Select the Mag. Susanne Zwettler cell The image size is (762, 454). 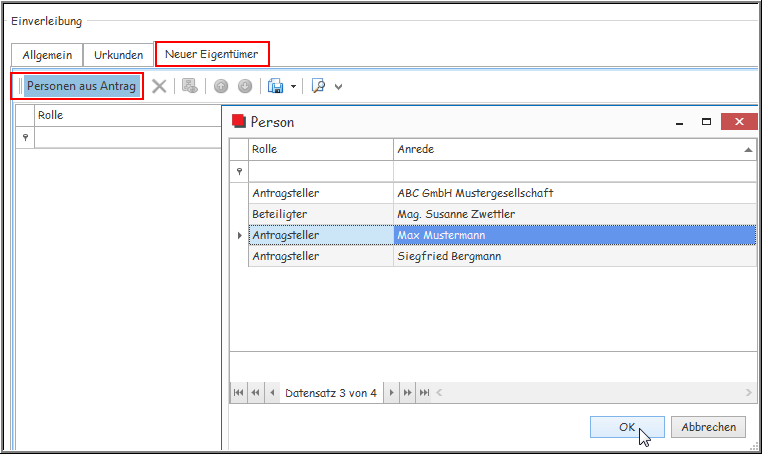click(574, 214)
